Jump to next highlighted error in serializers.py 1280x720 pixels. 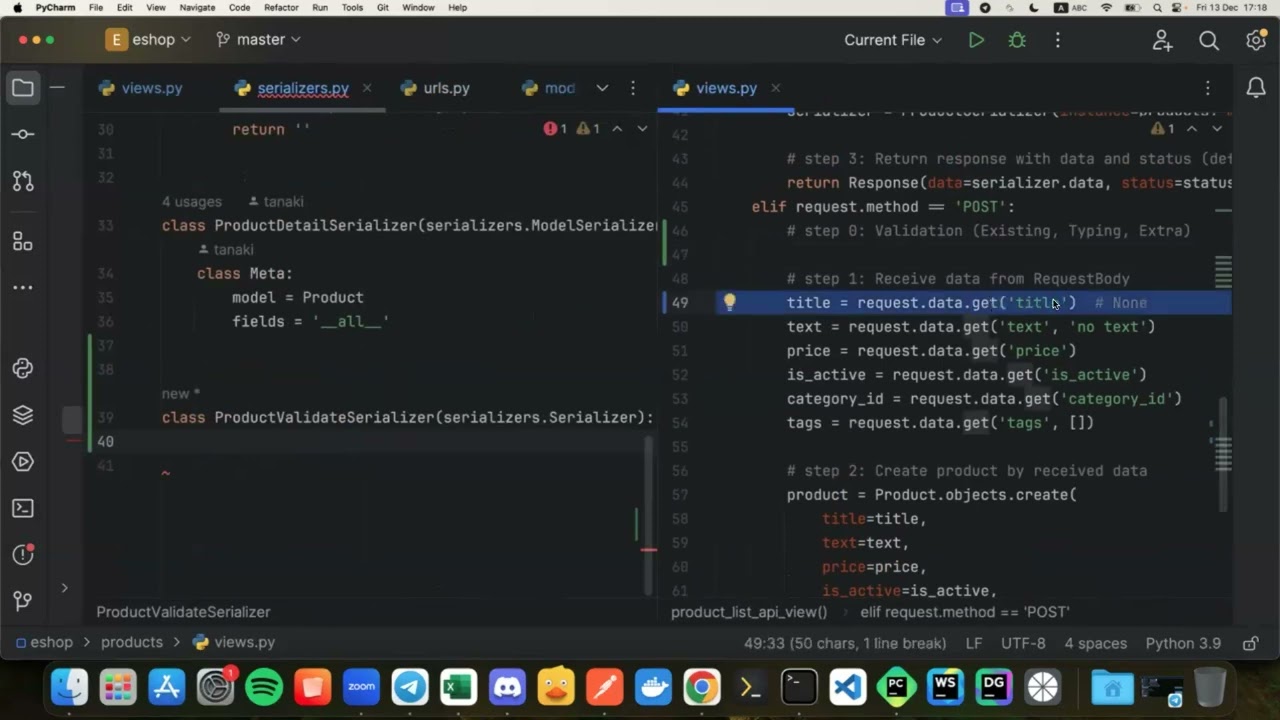tap(642, 129)
